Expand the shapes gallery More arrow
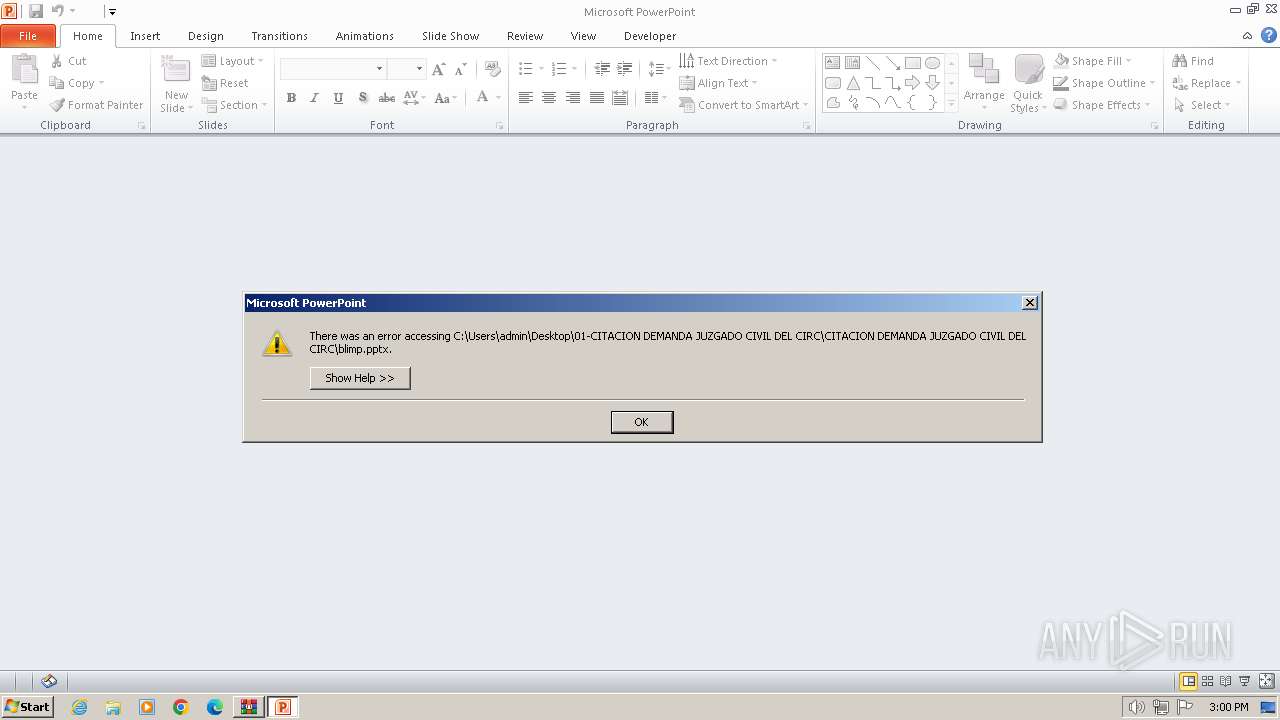 click(951, 103)
